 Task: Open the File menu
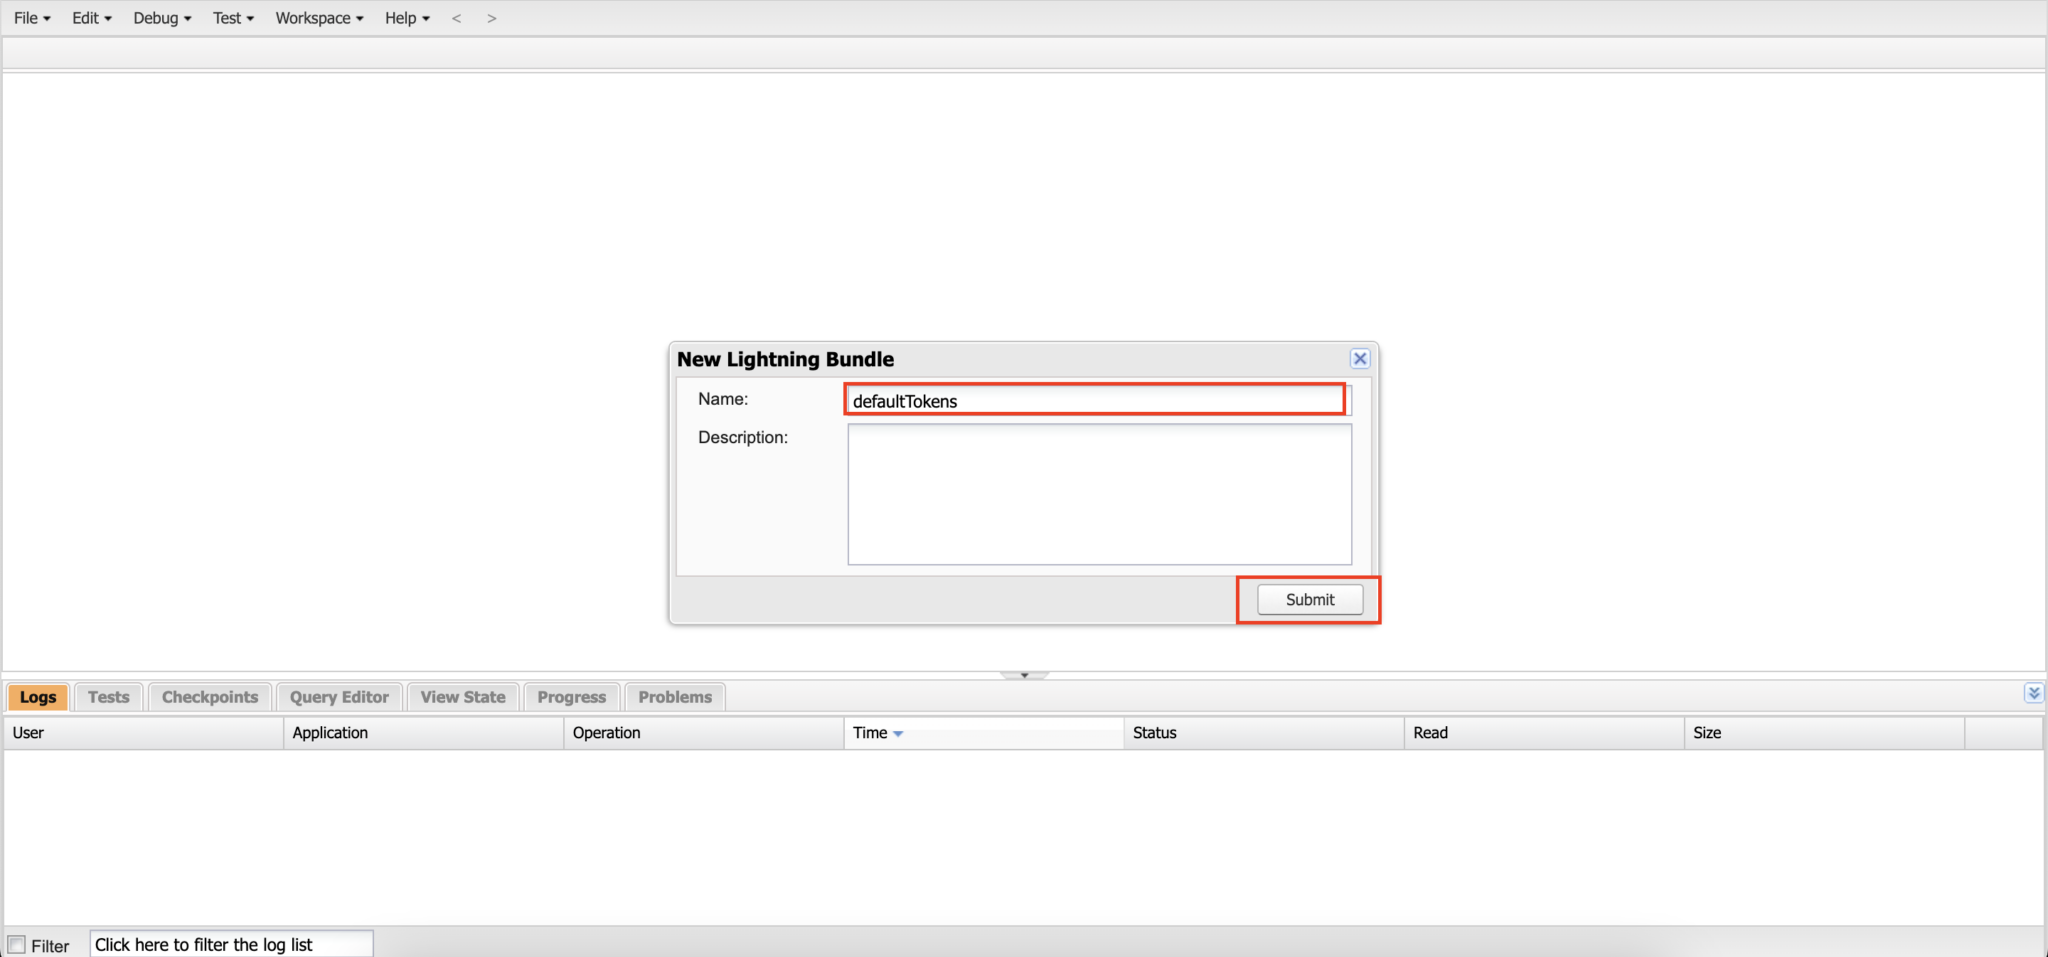point(32,18)
